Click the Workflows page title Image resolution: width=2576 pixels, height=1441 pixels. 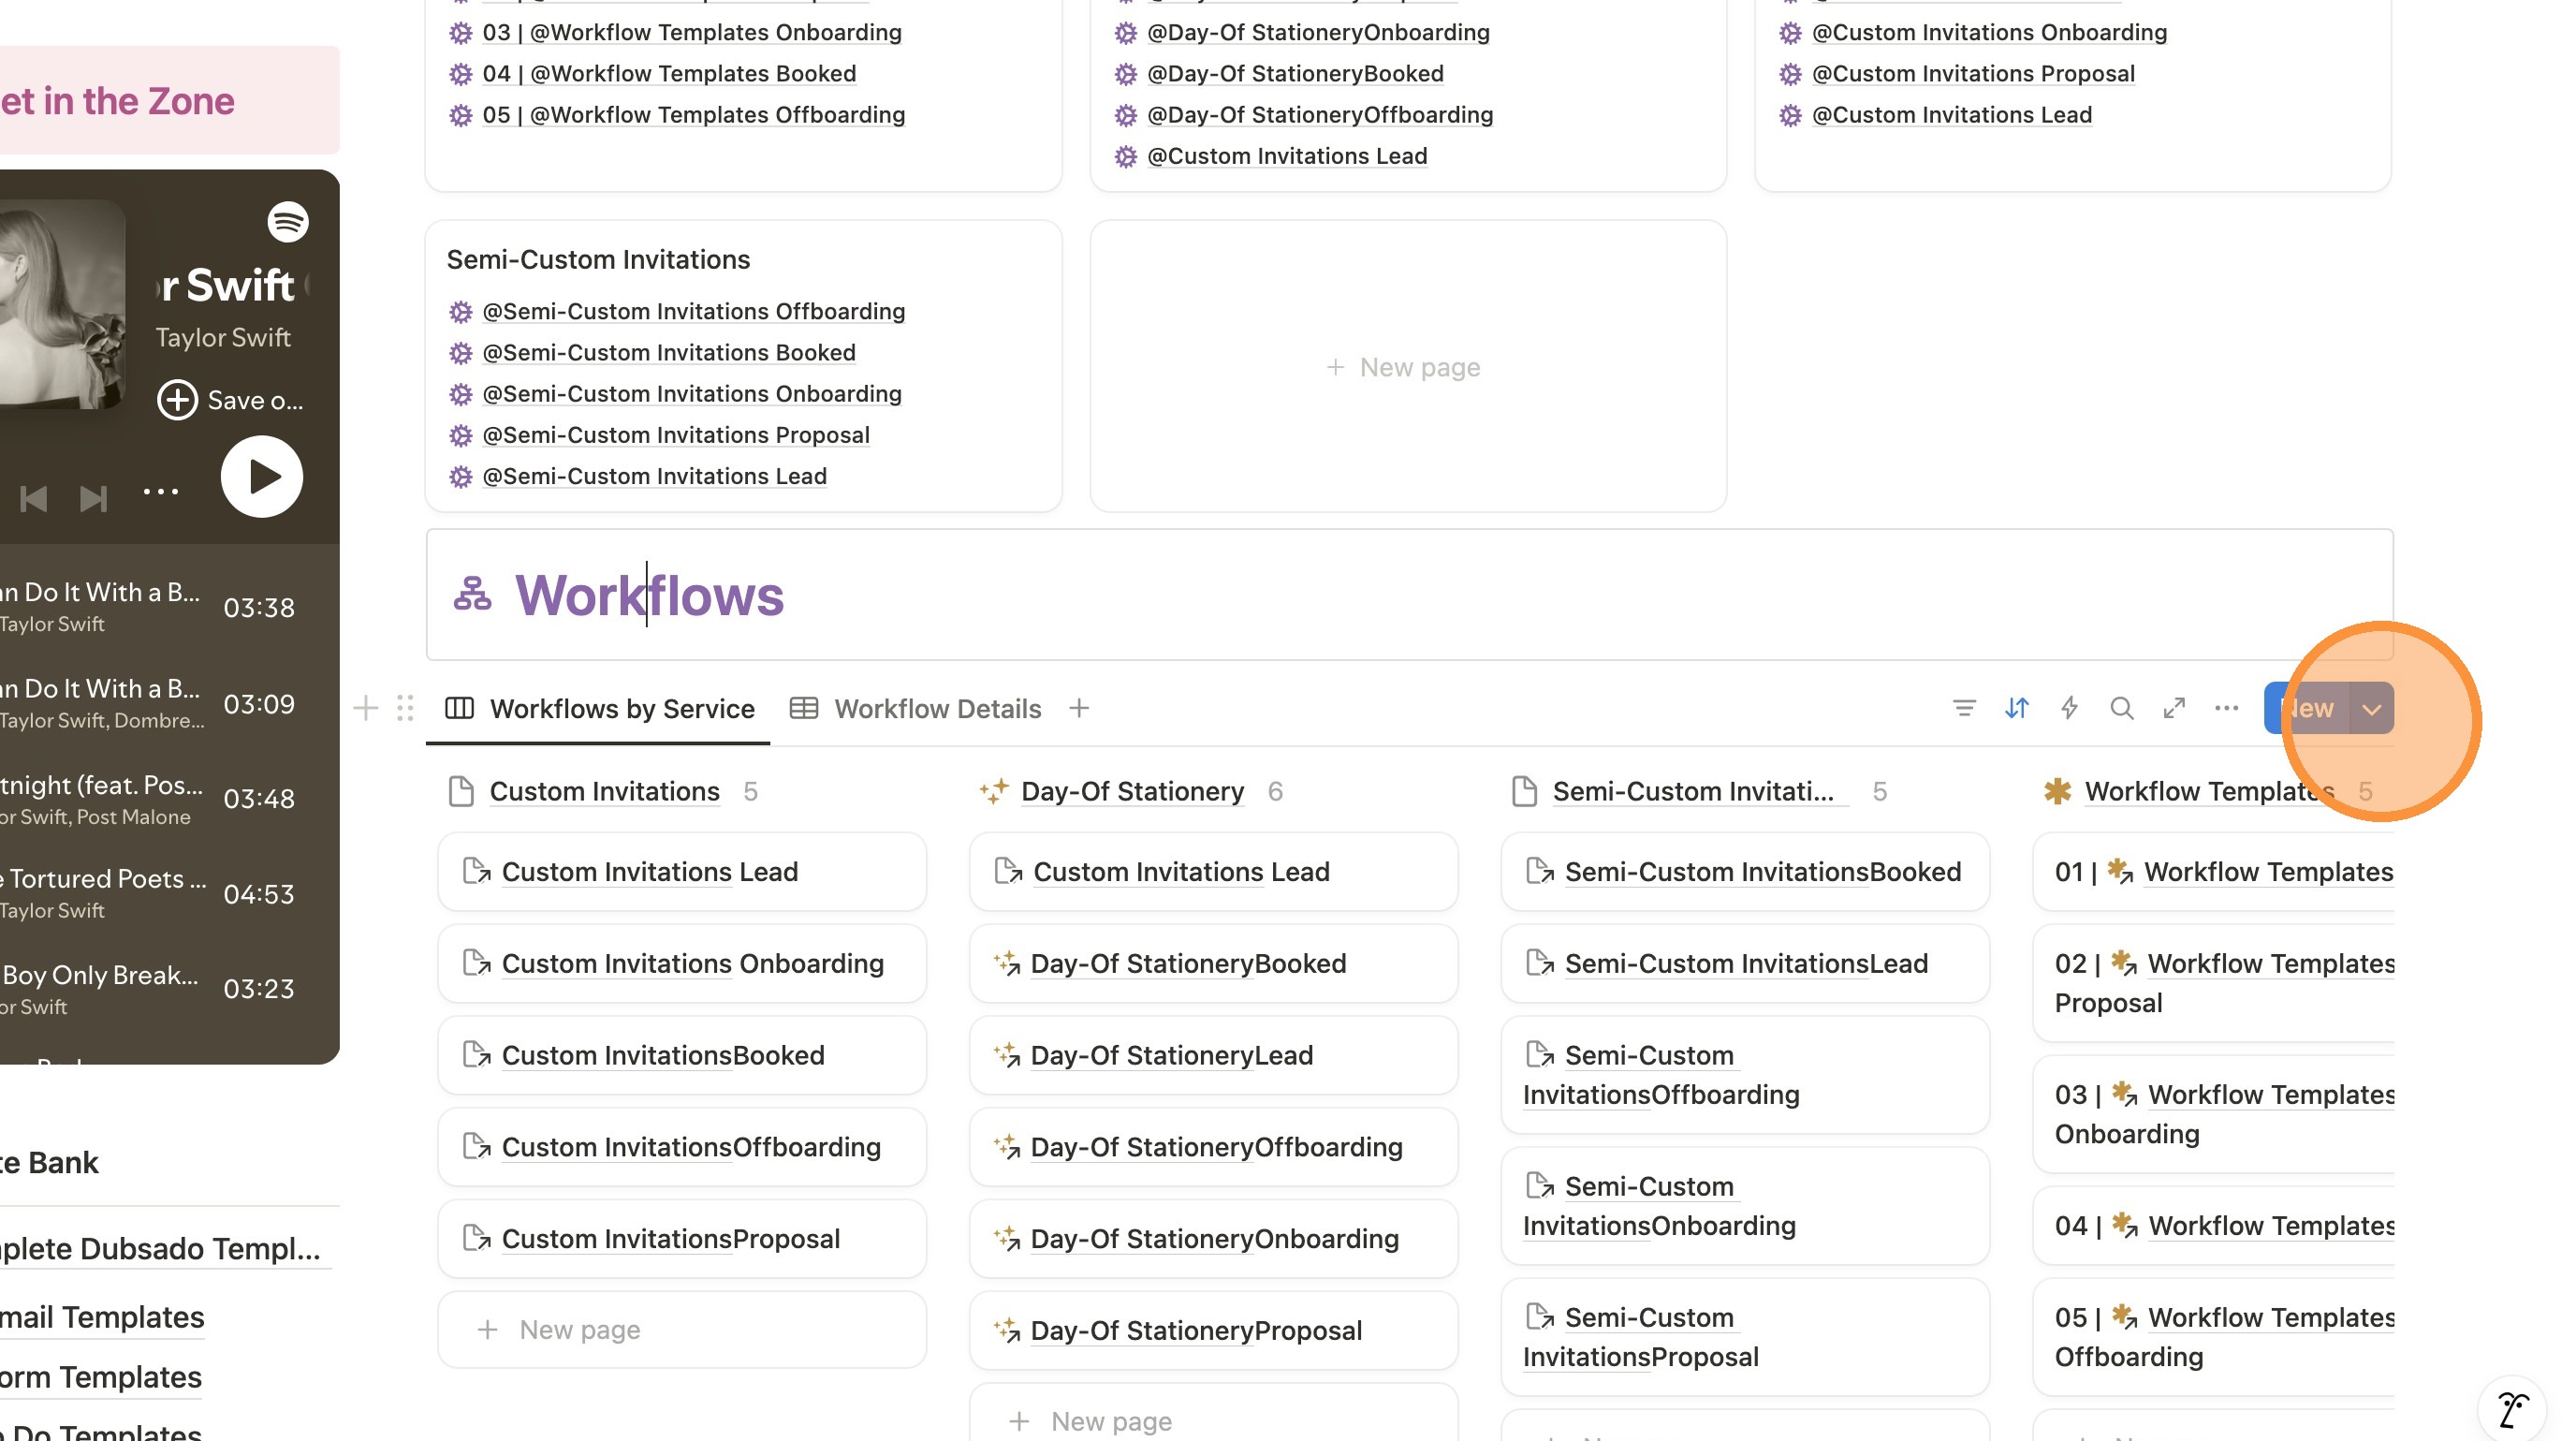[649, 595]
